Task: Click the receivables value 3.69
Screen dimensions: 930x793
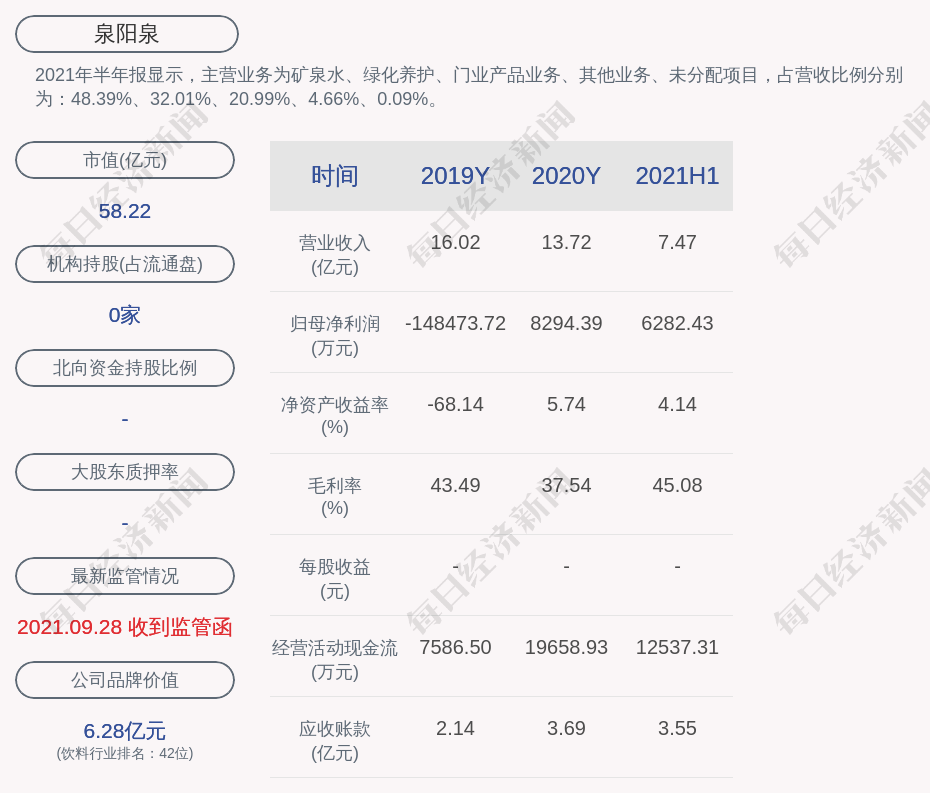Action: [566, 728]
